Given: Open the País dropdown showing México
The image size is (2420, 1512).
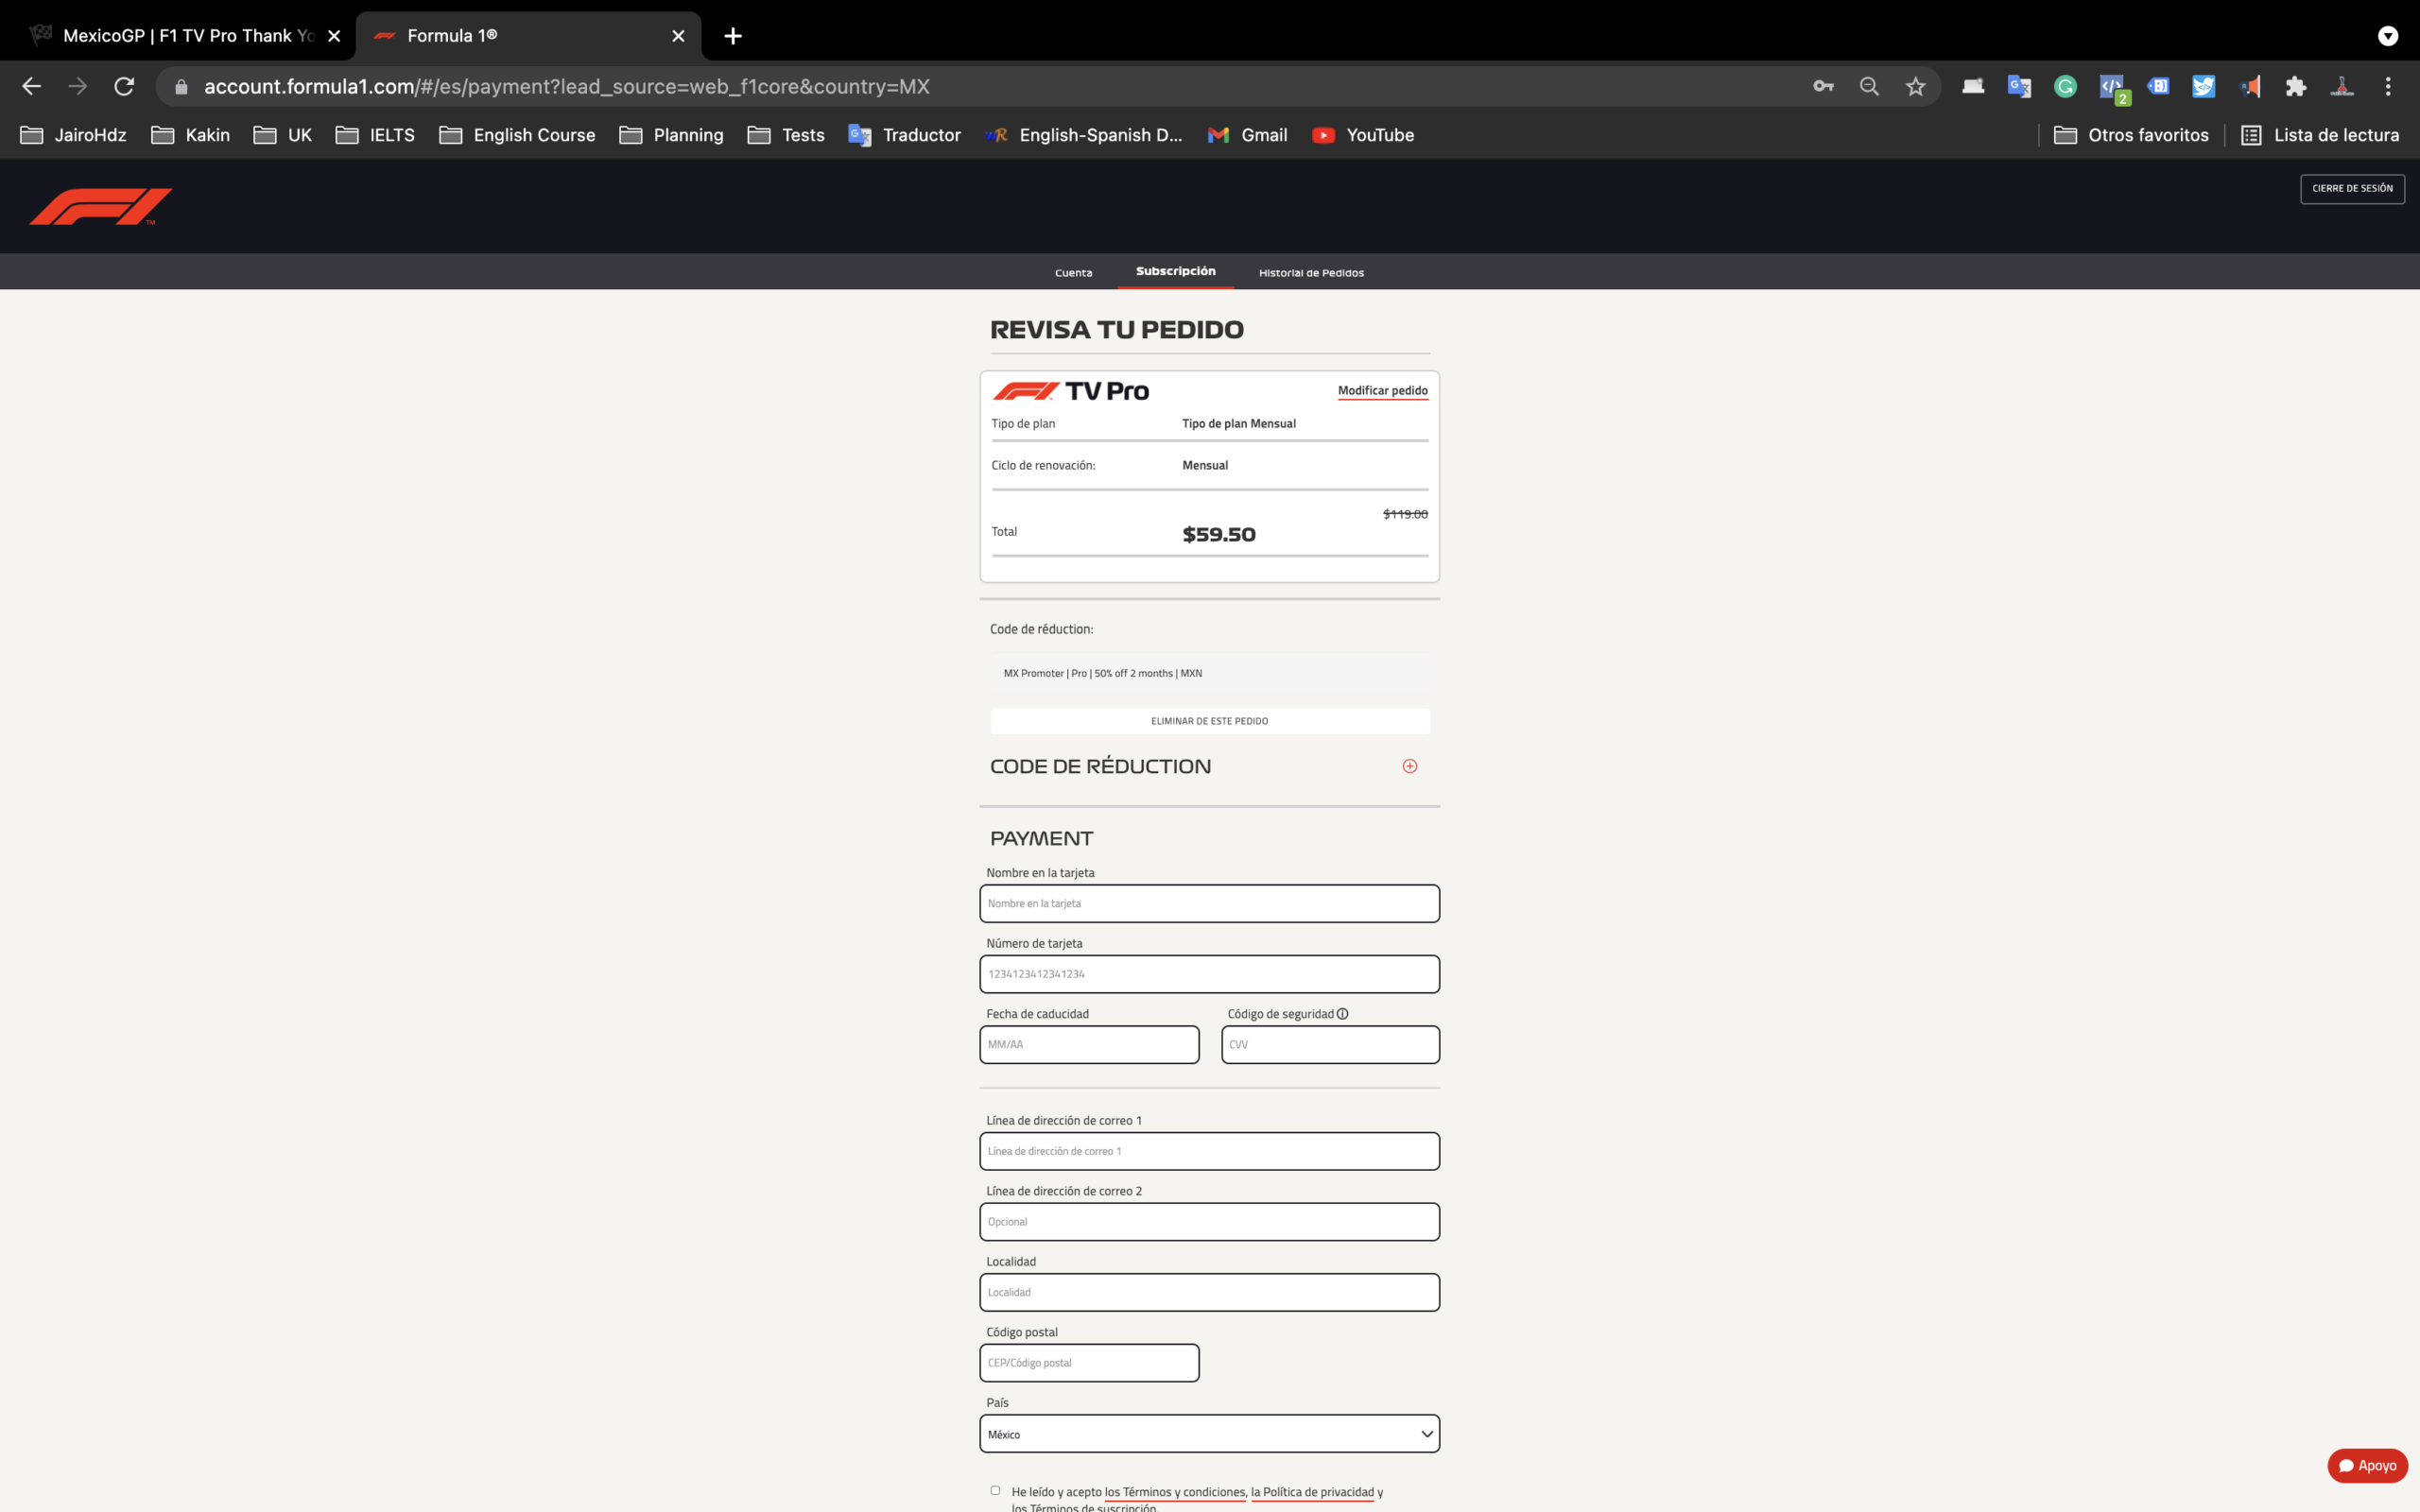Looking at the screenshot, I should (x=1209, y=1433).
